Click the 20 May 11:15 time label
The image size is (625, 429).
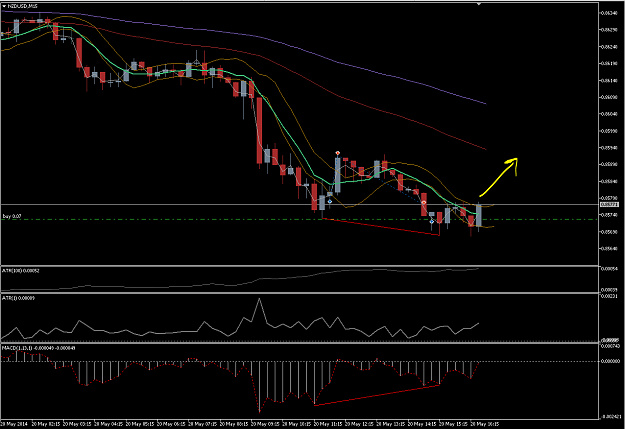328,424
